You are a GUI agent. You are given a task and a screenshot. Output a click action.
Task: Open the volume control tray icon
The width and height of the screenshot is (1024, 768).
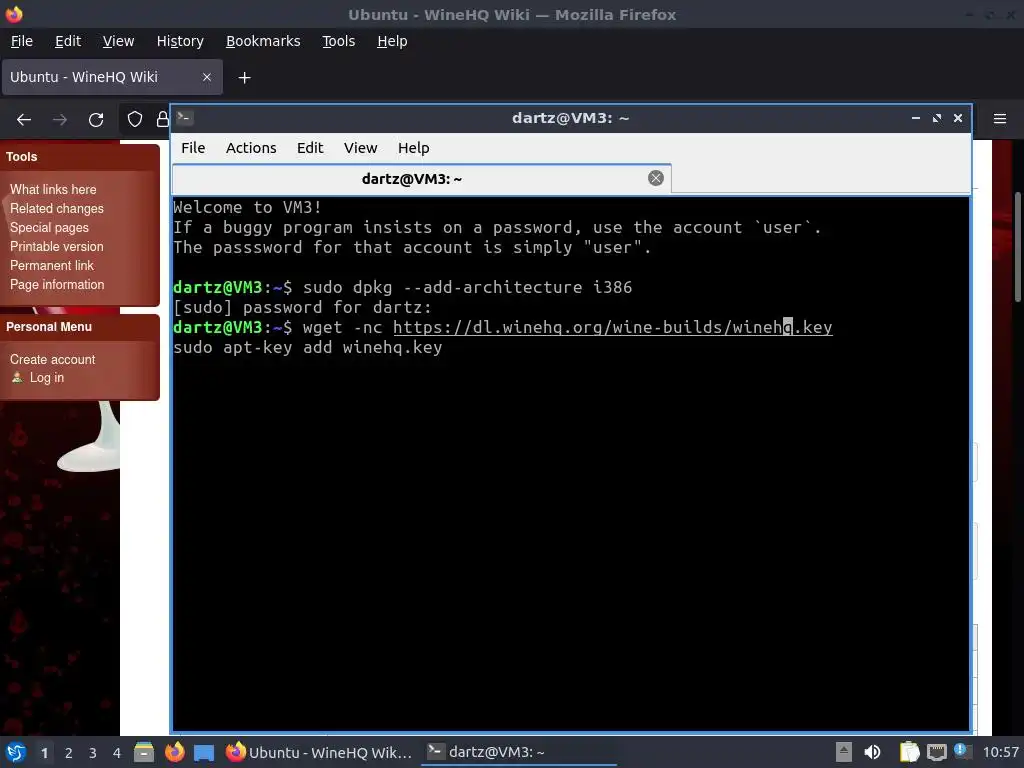(872, 752)
